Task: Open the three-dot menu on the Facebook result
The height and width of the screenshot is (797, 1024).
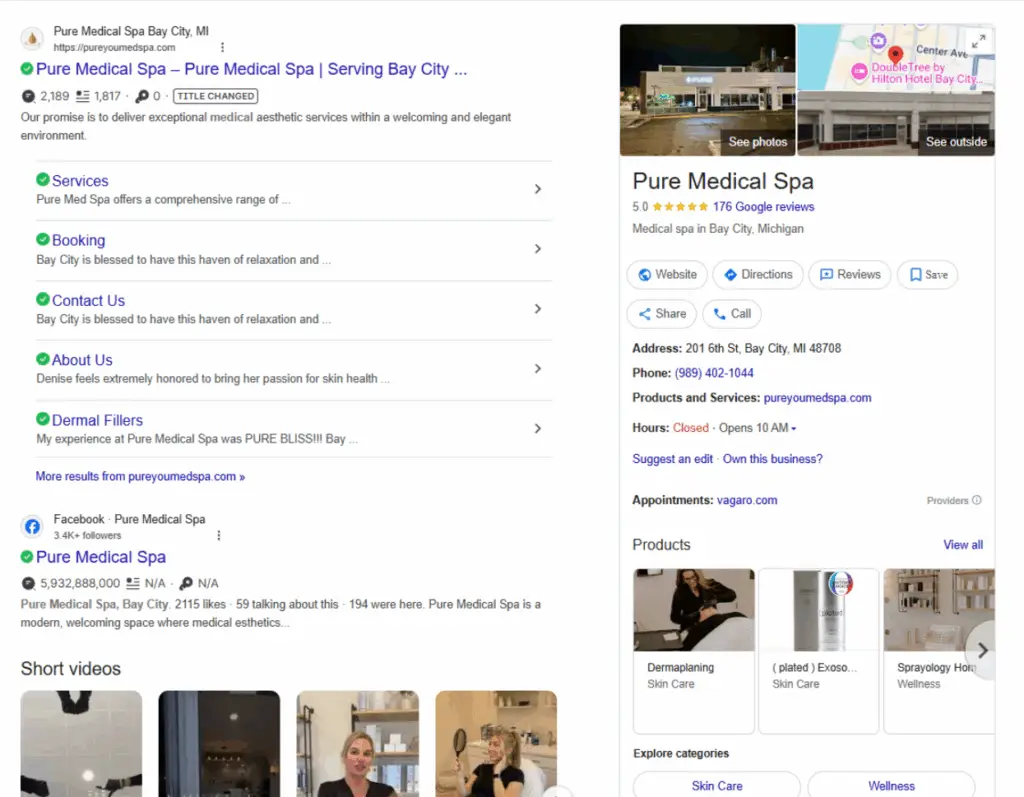Action: pos(219,535)
